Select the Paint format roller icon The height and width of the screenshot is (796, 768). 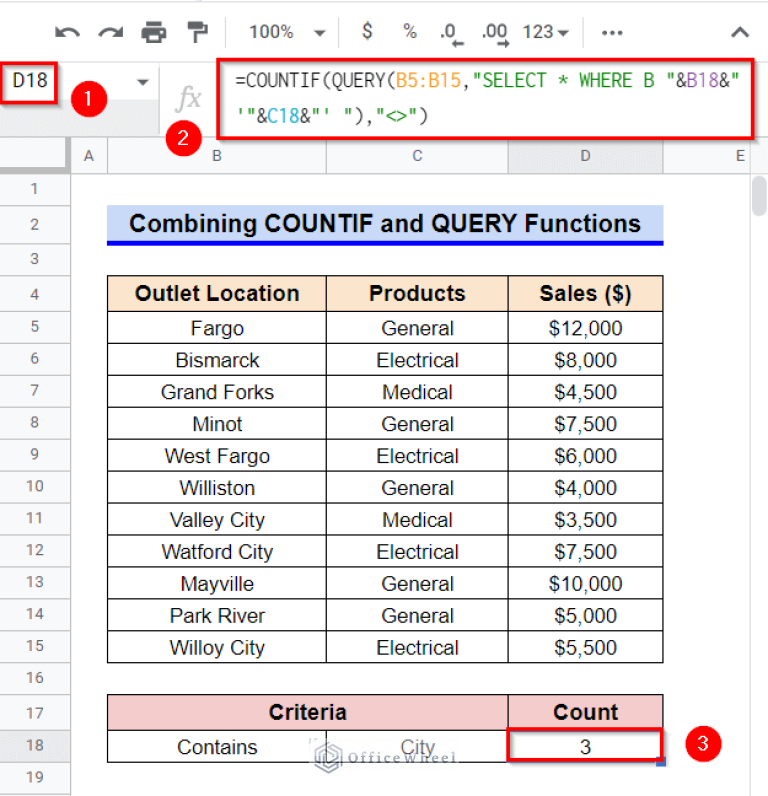tap(198, 32)
